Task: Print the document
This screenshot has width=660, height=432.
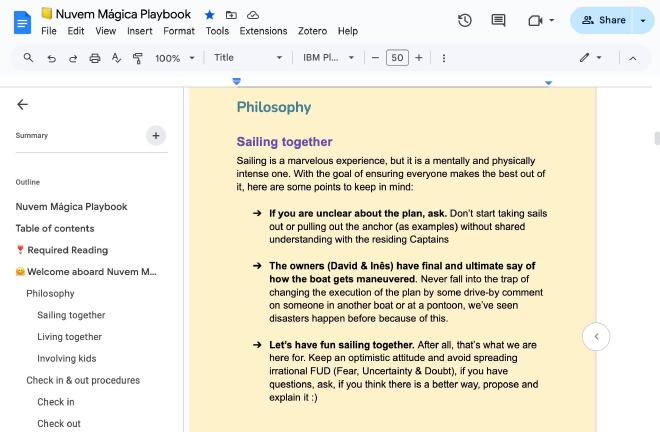Action: (95, 58)
